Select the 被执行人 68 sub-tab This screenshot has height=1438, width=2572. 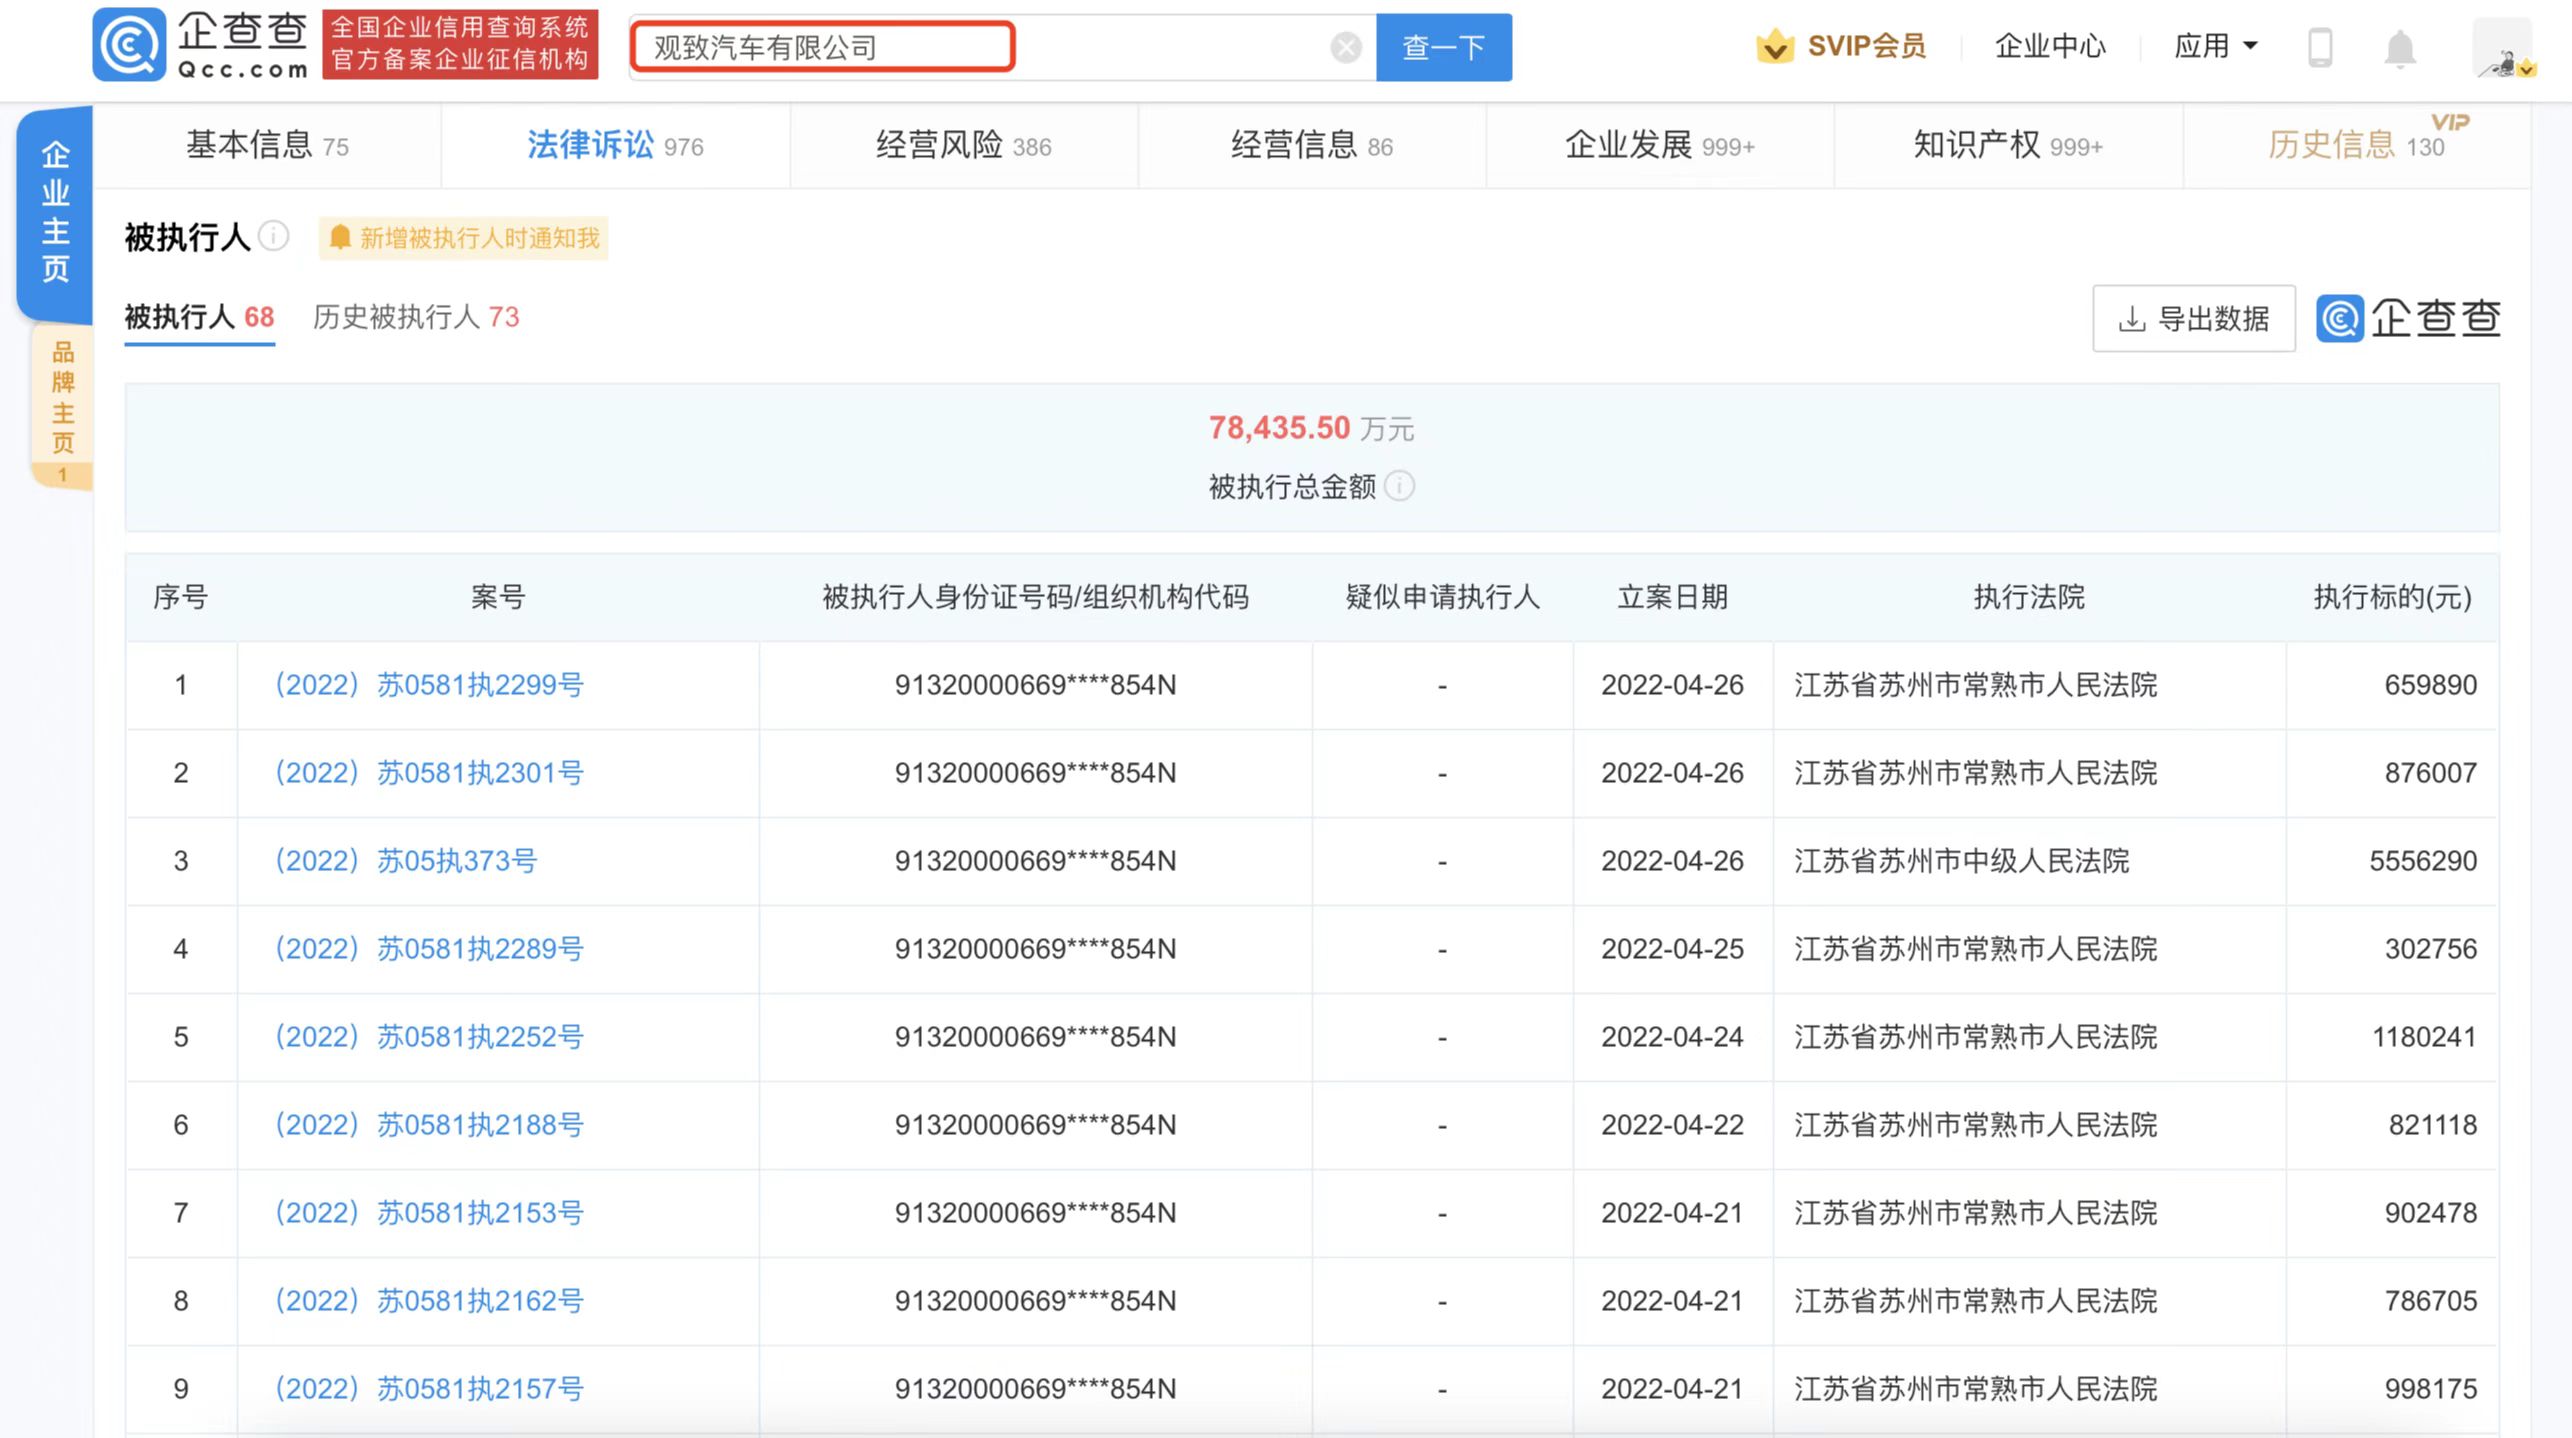pyautogui.click(x=199, y=318)
